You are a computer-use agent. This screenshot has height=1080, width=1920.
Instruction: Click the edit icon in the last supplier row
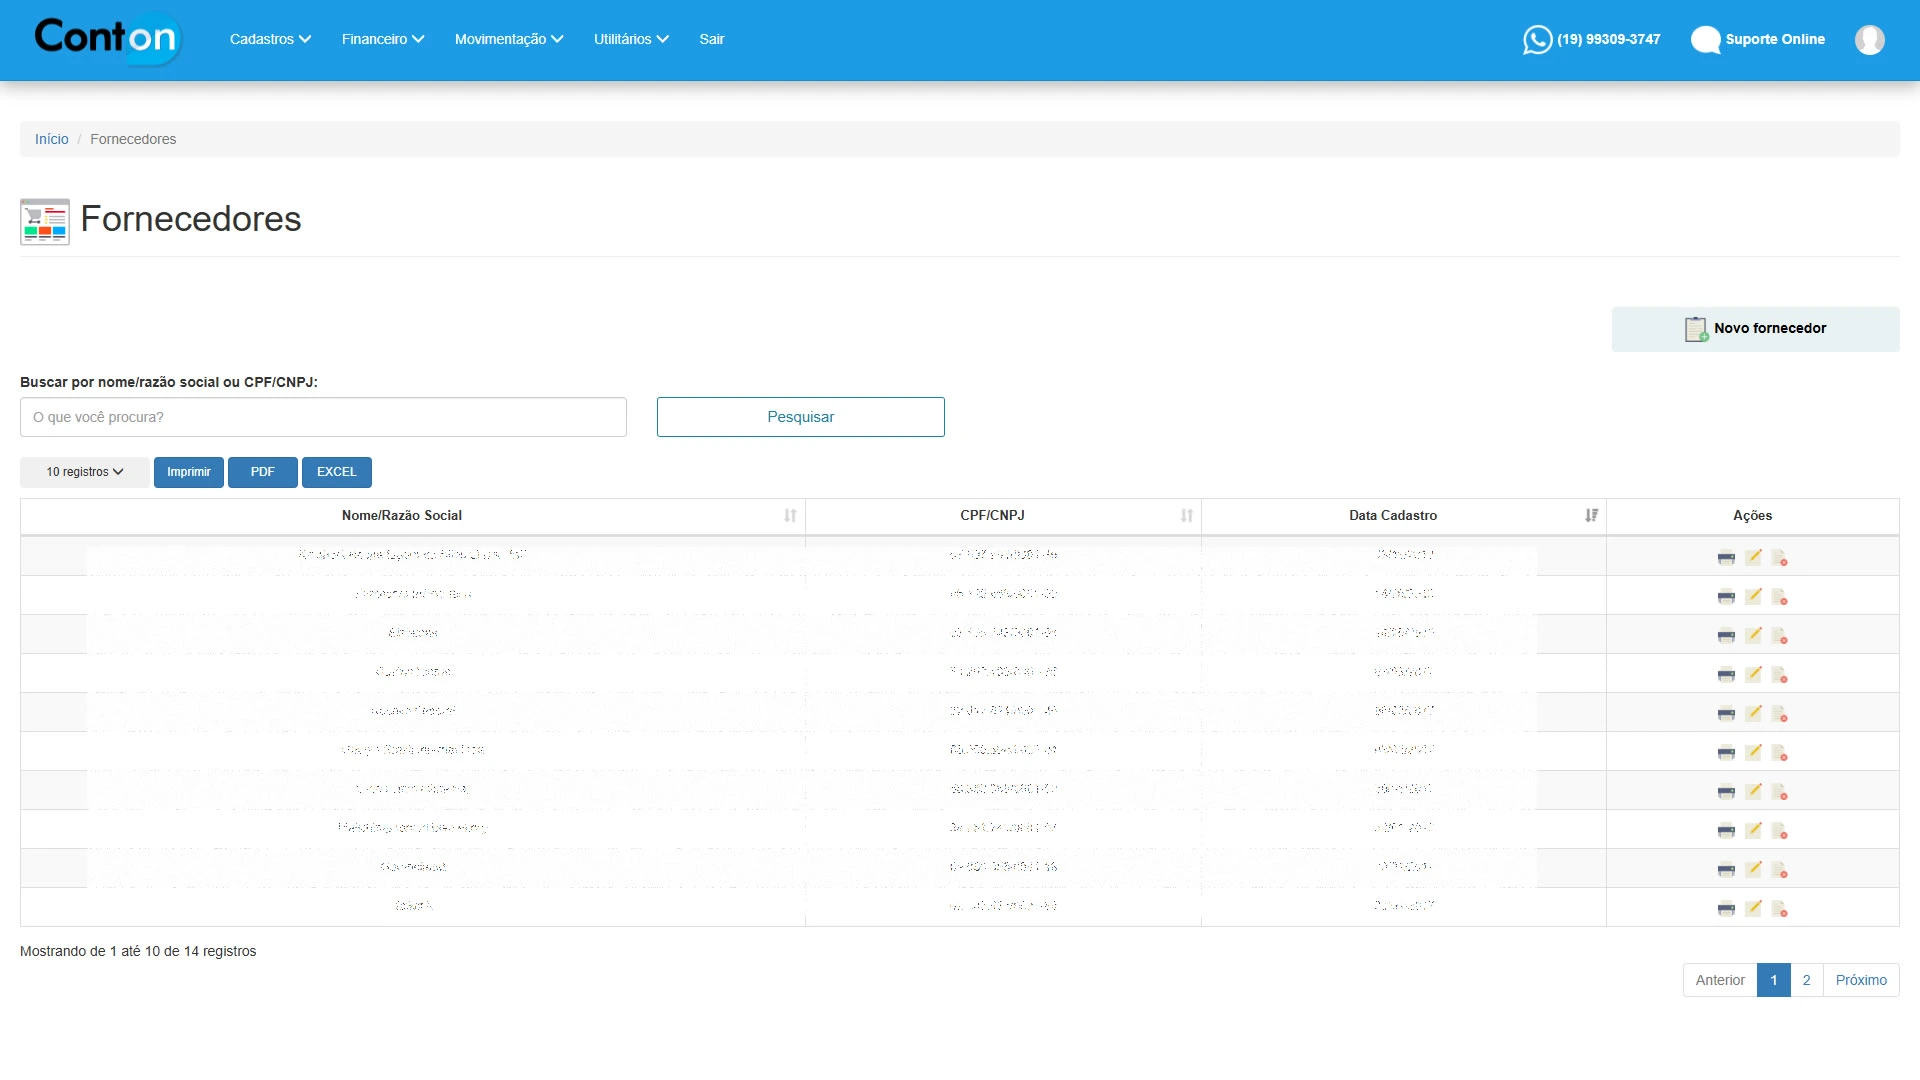tap(1753, 908)
